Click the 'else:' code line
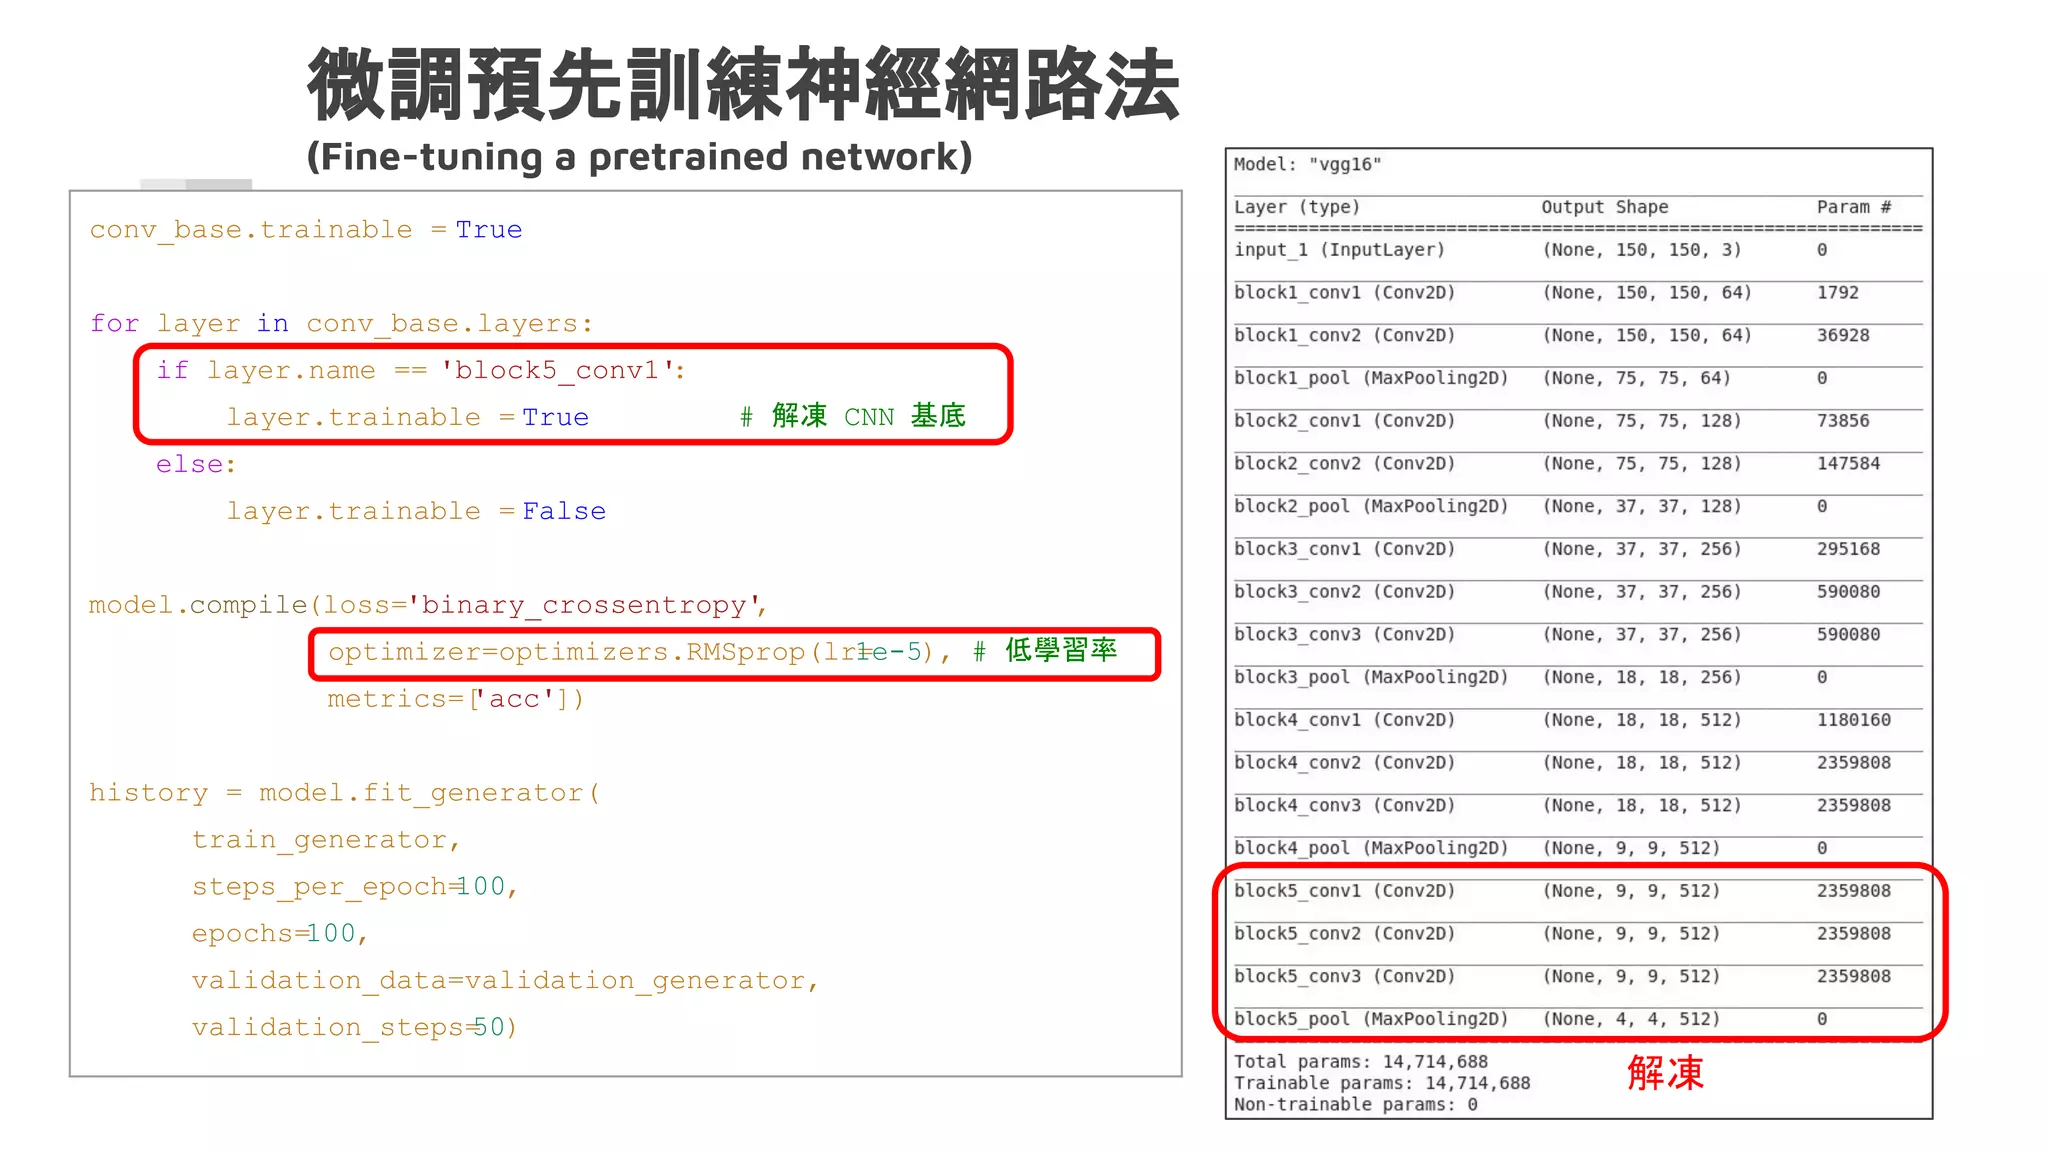The image size is (2048, 1152). (196, 465)
